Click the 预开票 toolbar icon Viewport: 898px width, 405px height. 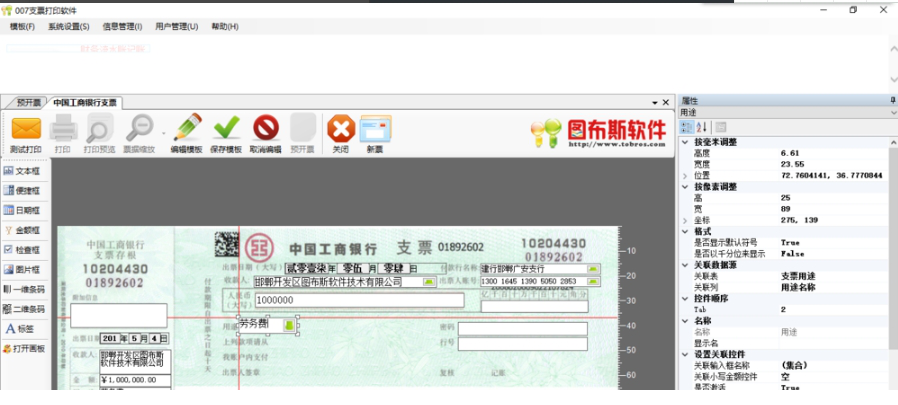(x=302, y=127)
